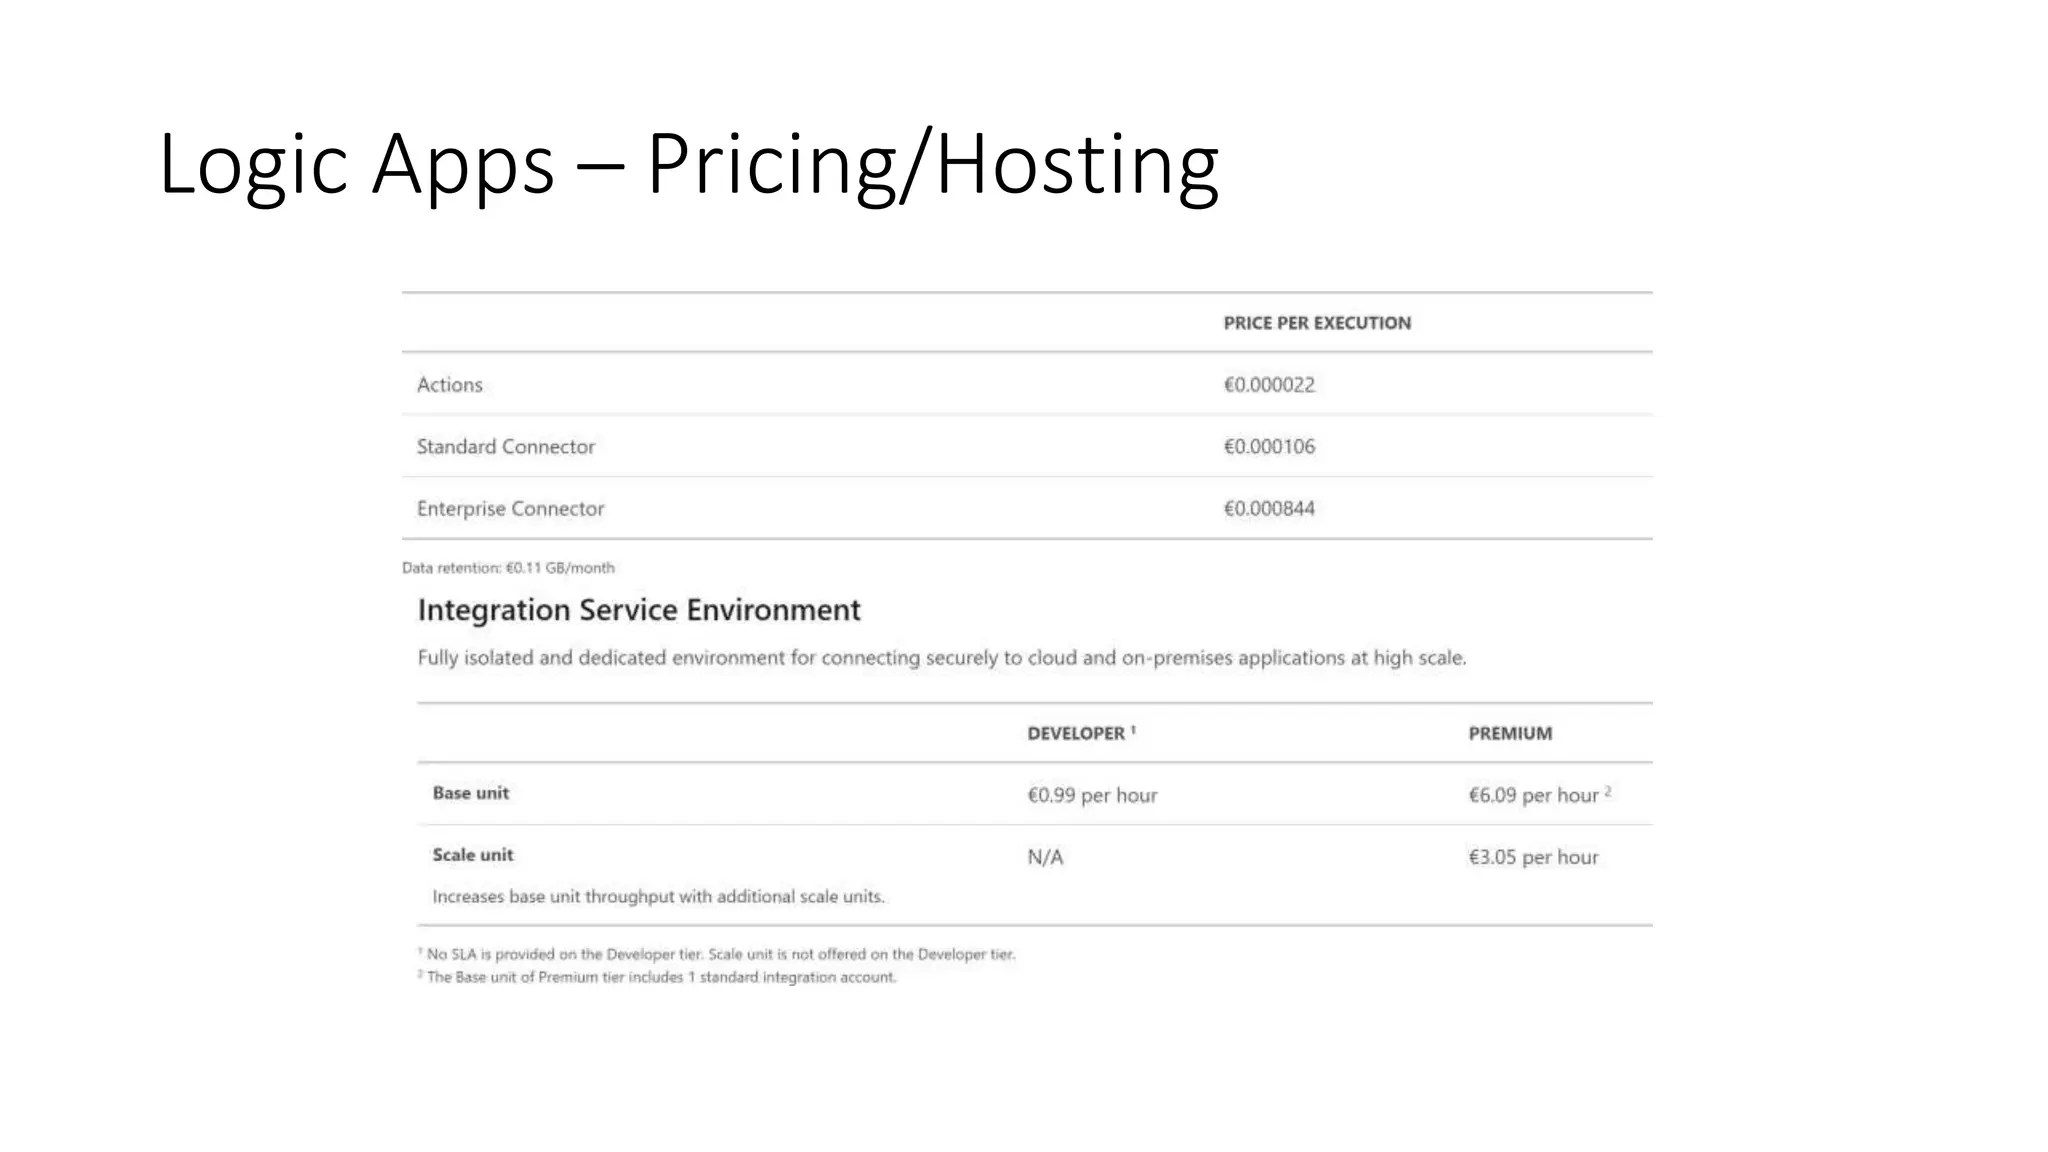Click the 'Actions' row label

click(x=449, y=385)
